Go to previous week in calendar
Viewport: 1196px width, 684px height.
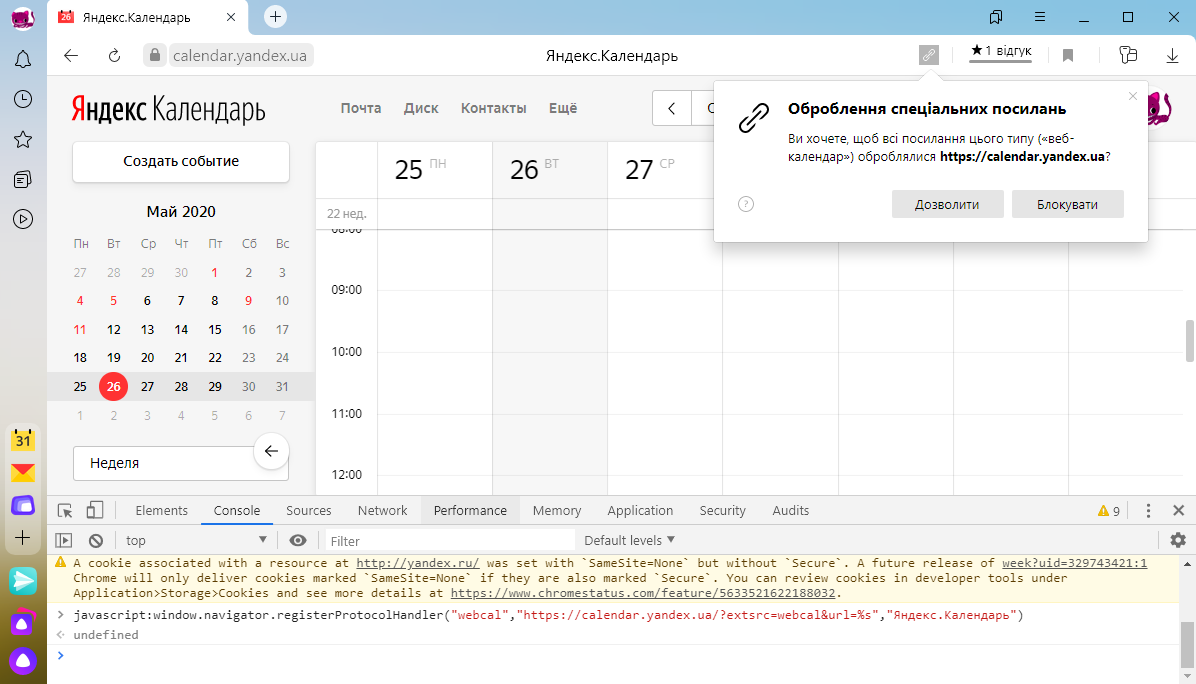tap(671, 108)
